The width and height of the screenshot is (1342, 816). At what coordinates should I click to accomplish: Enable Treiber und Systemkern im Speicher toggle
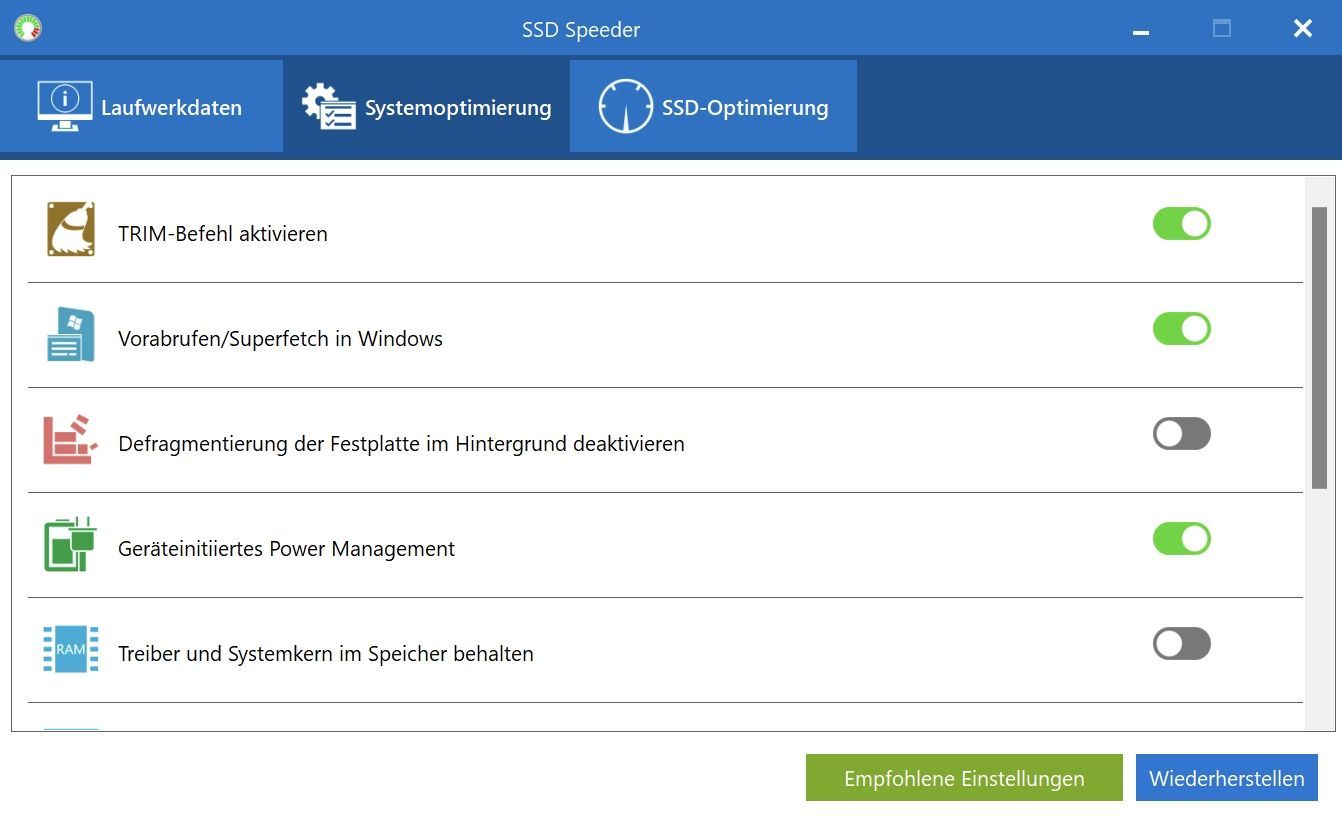click(1181, 644)
